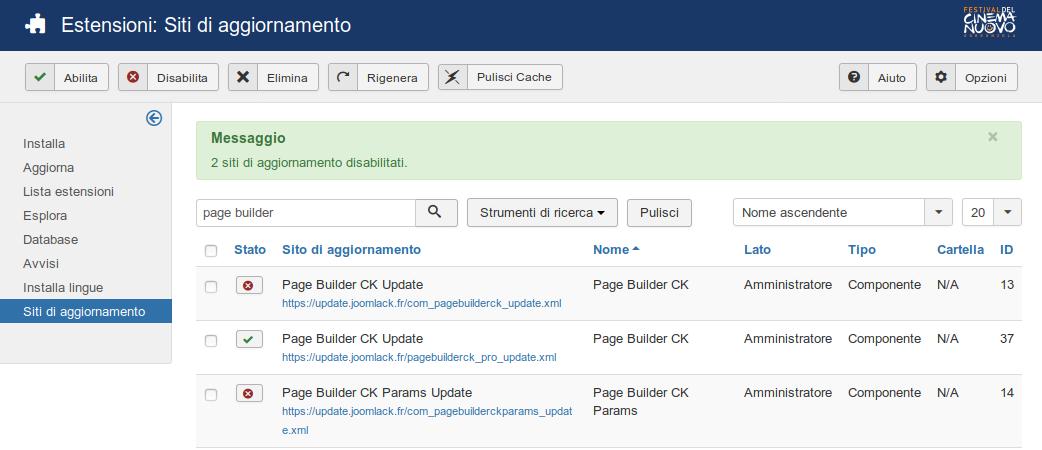Click the Elimina delete button
Viewport: 1042px width, 450px height.
coord(273,77)
